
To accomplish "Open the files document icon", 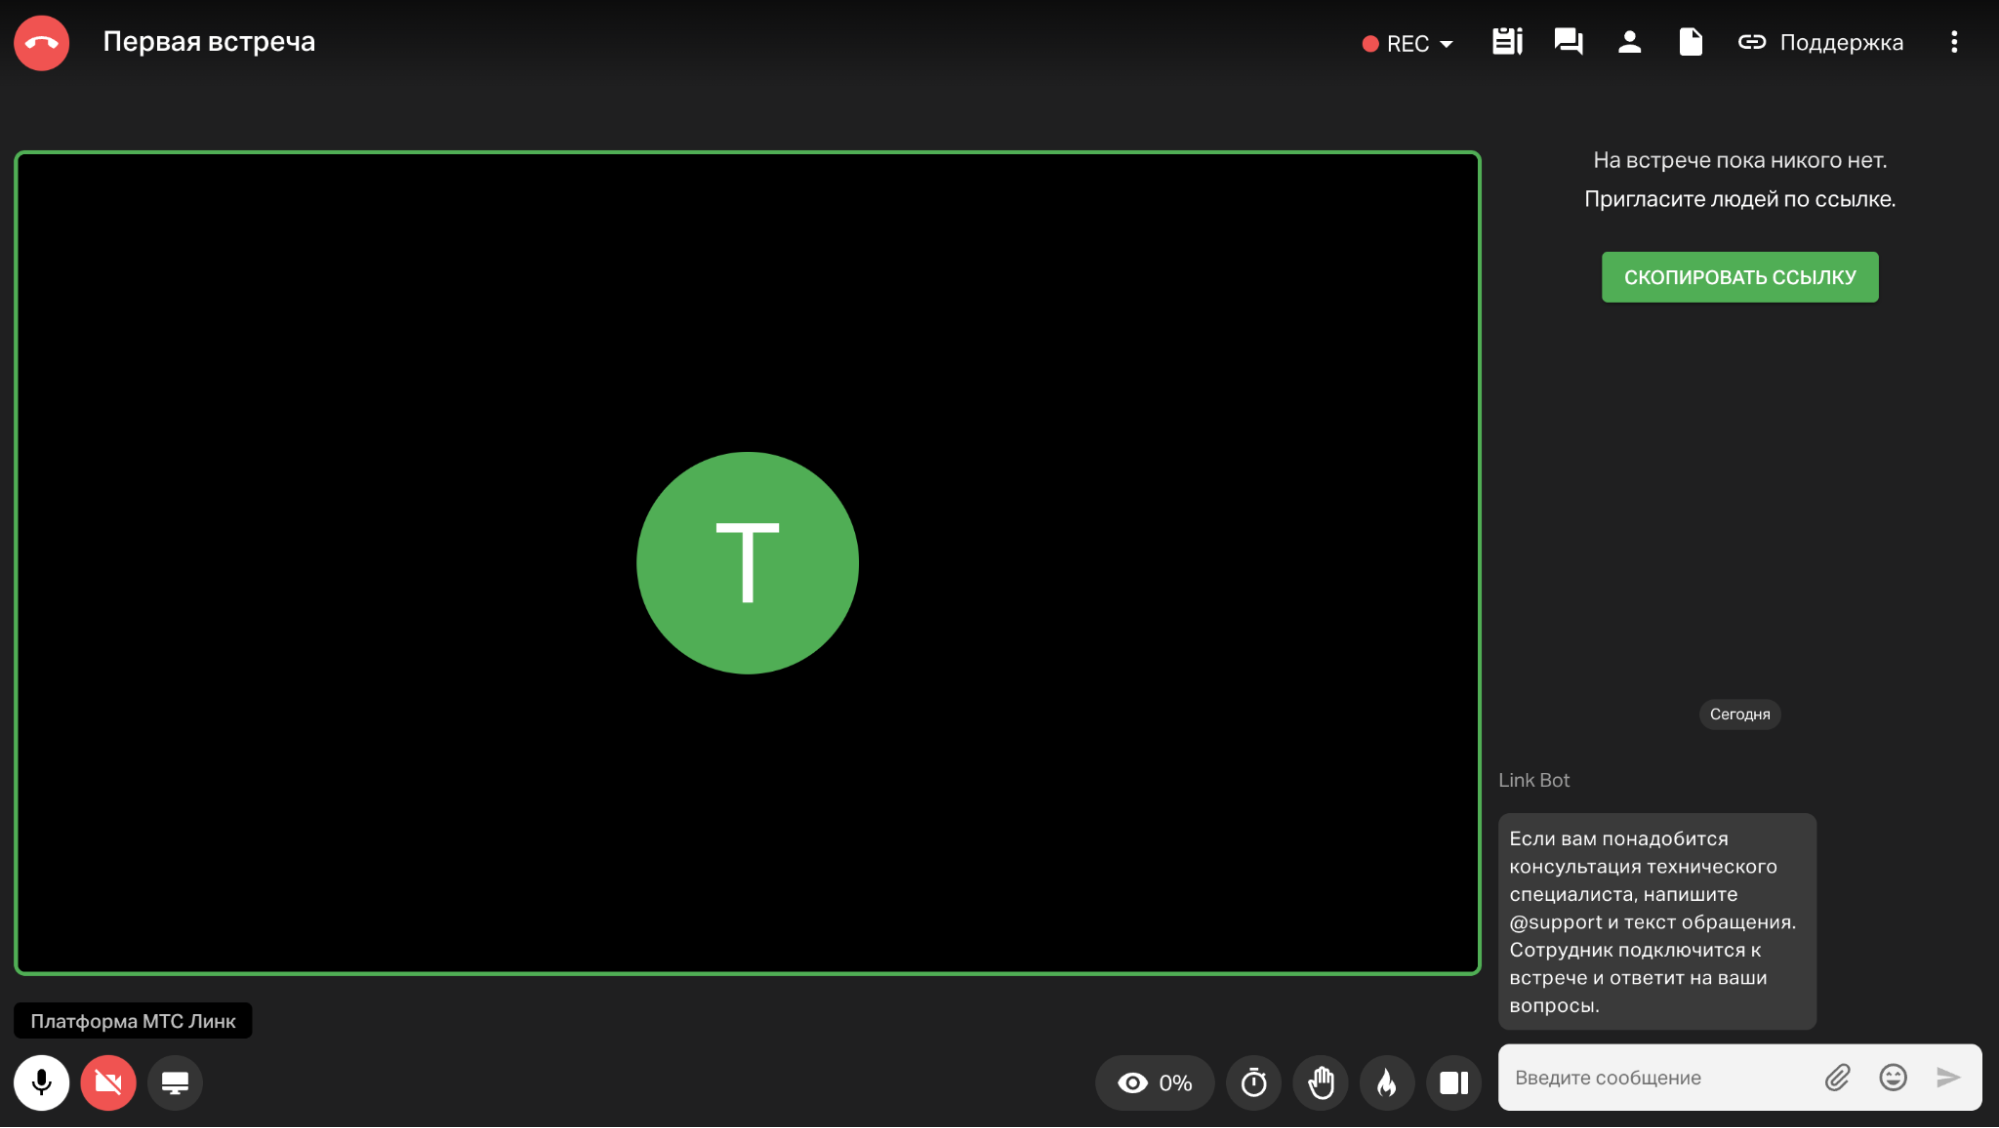I will pyautogui.click(x=1690, y=42).
